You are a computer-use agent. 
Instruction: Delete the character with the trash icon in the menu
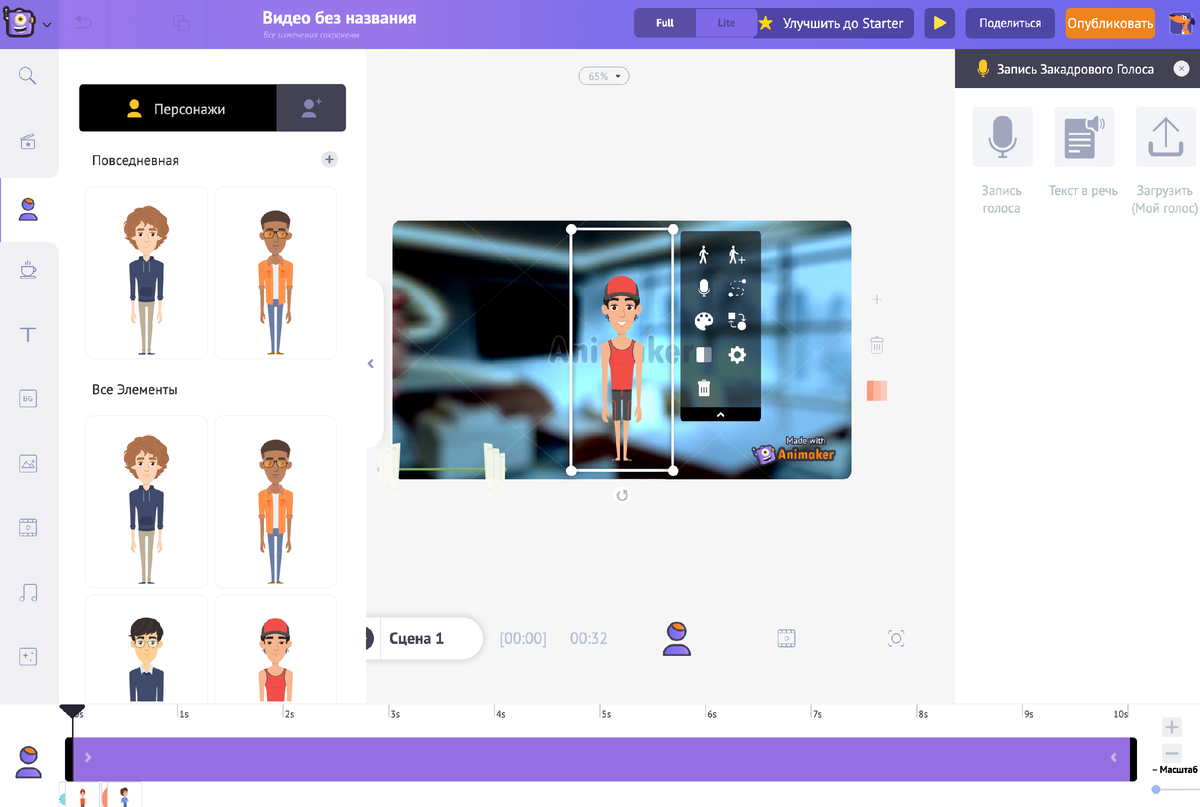(x=704, y=388)
